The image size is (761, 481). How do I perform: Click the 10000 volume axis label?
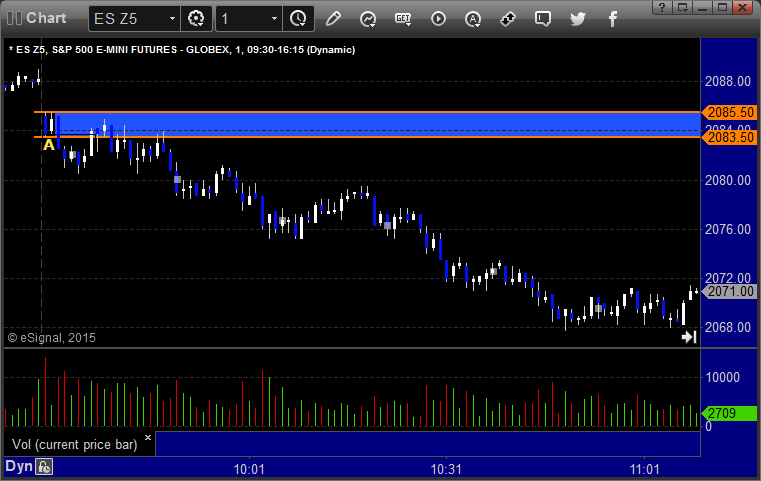723,378
